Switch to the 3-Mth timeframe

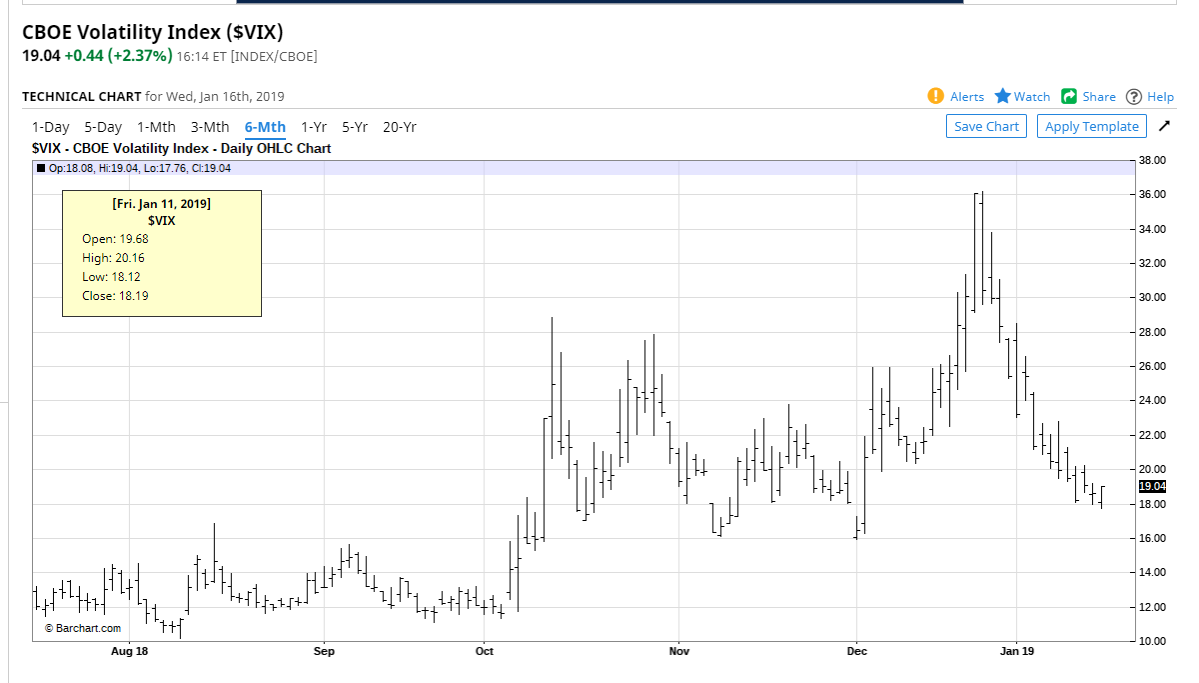[x=210, y=127]
